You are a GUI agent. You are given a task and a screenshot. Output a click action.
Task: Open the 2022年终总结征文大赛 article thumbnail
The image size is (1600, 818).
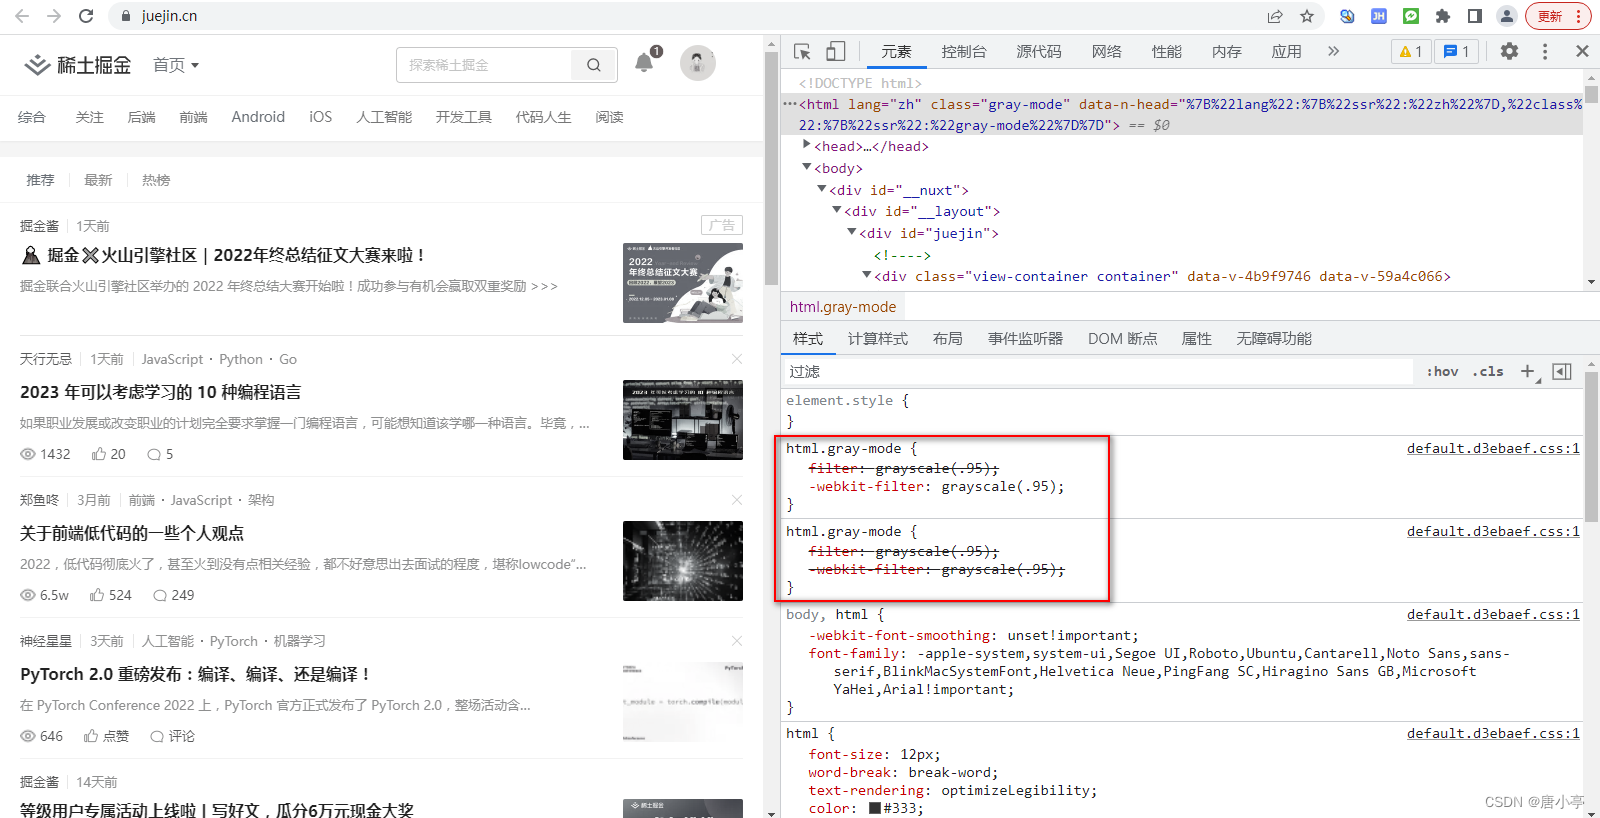tap(683, 283)
